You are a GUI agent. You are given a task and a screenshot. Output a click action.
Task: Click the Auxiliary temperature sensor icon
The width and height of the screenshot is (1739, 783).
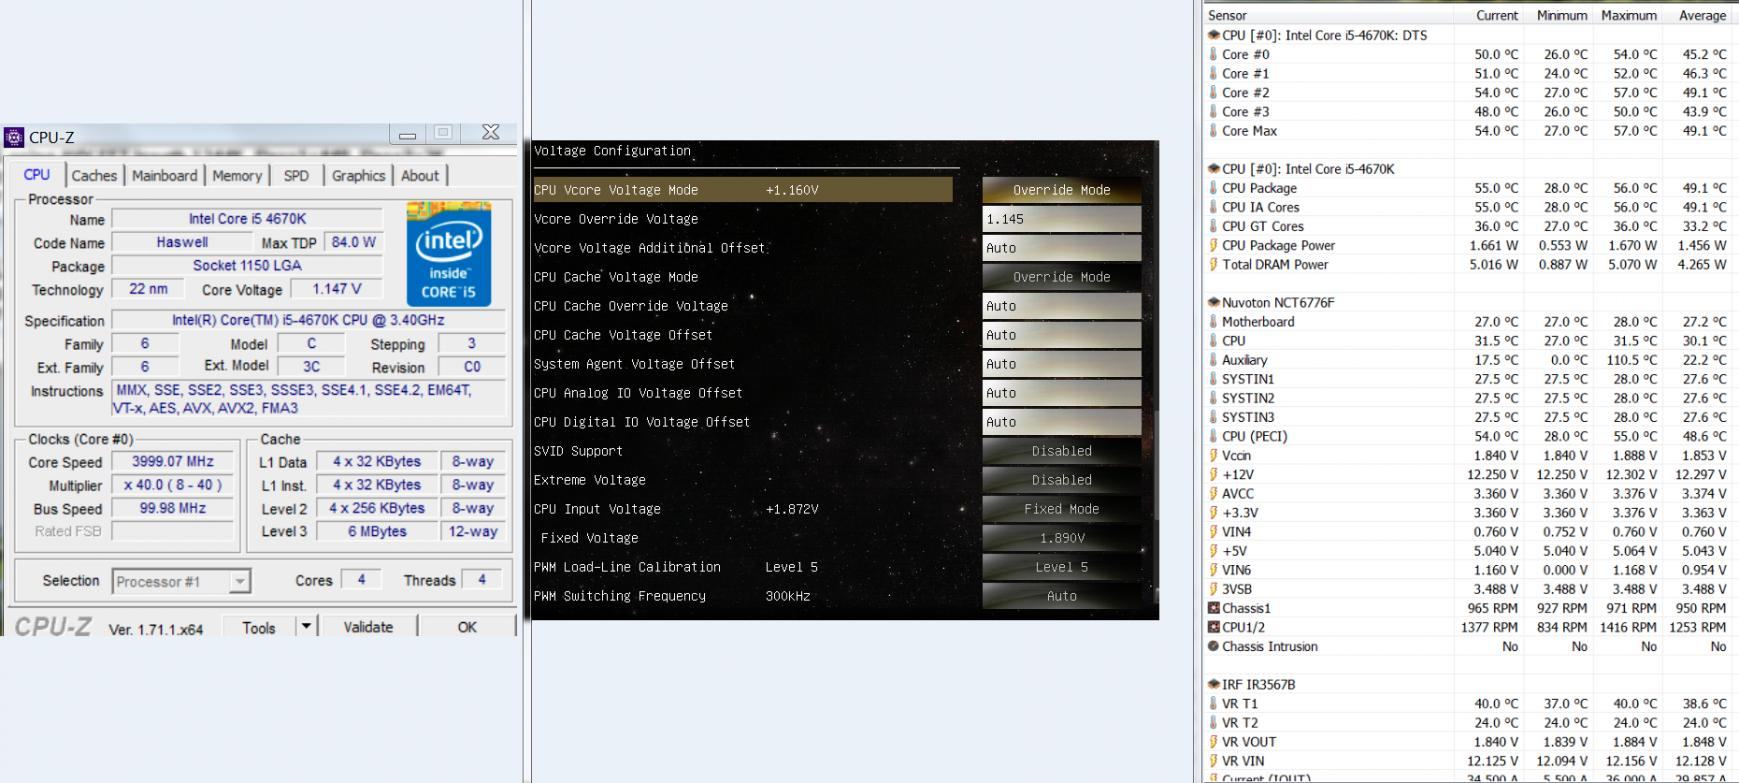(x=1213, y=359)
